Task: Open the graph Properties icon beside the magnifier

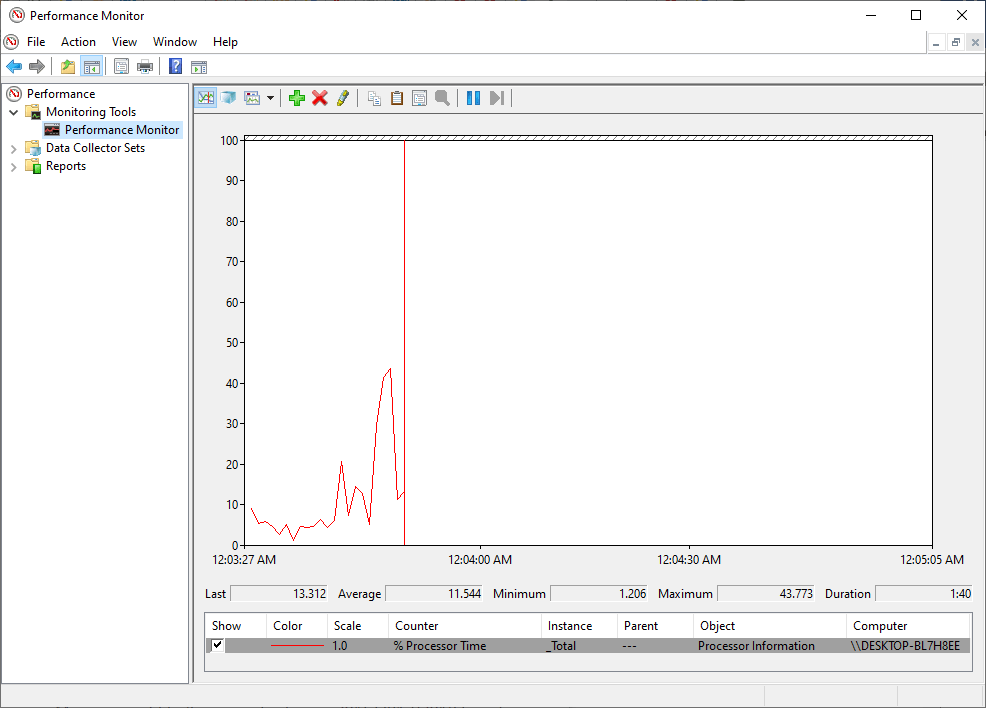Action: pos(419,97)
